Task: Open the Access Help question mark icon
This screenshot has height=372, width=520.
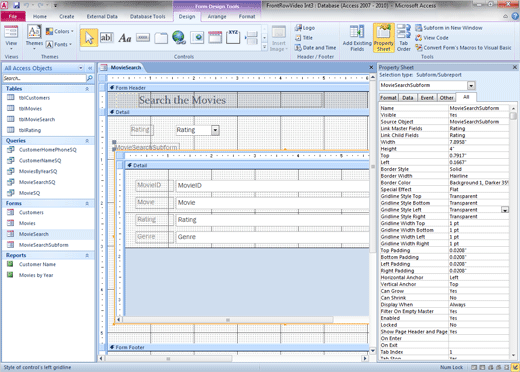Action: click(515, 16)
